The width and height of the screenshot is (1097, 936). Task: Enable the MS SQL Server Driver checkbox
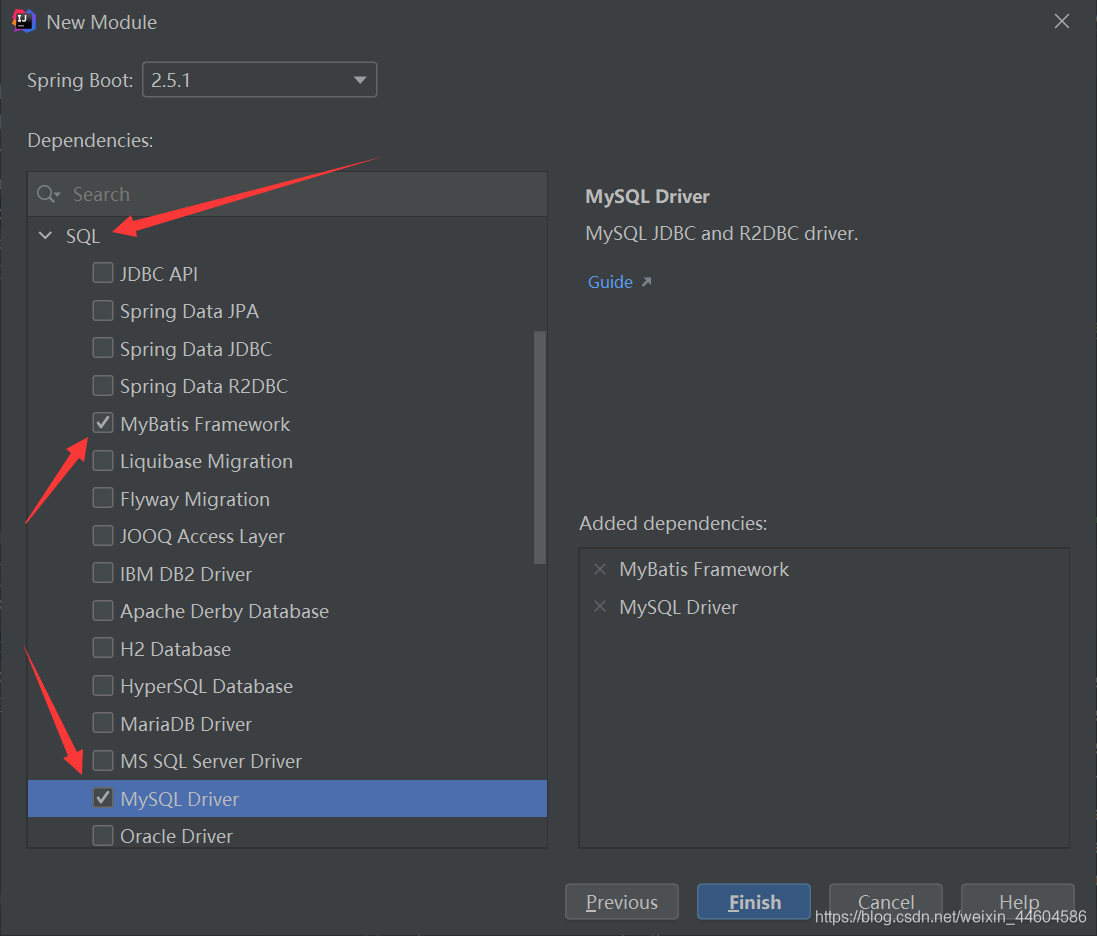pos(103,760)
